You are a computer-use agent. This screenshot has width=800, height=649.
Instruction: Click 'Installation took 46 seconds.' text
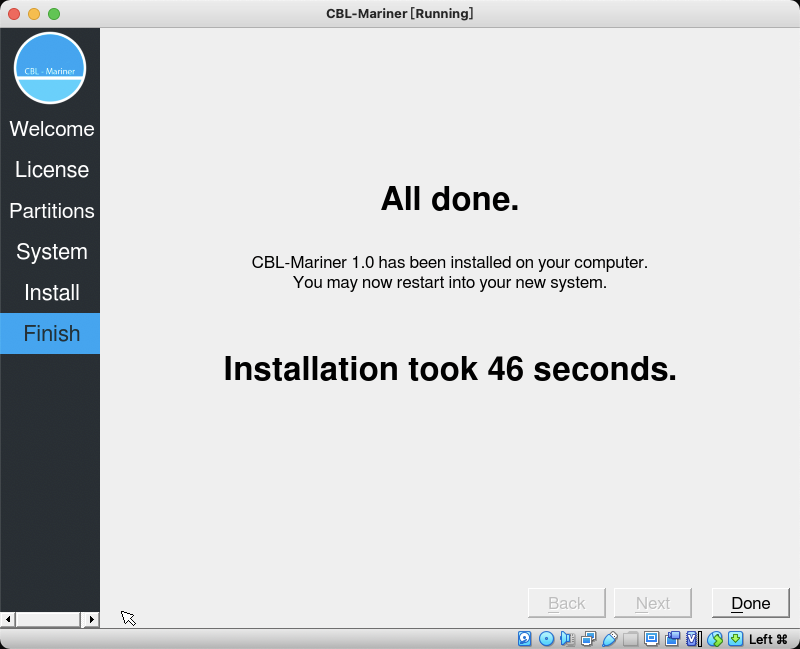450,368
